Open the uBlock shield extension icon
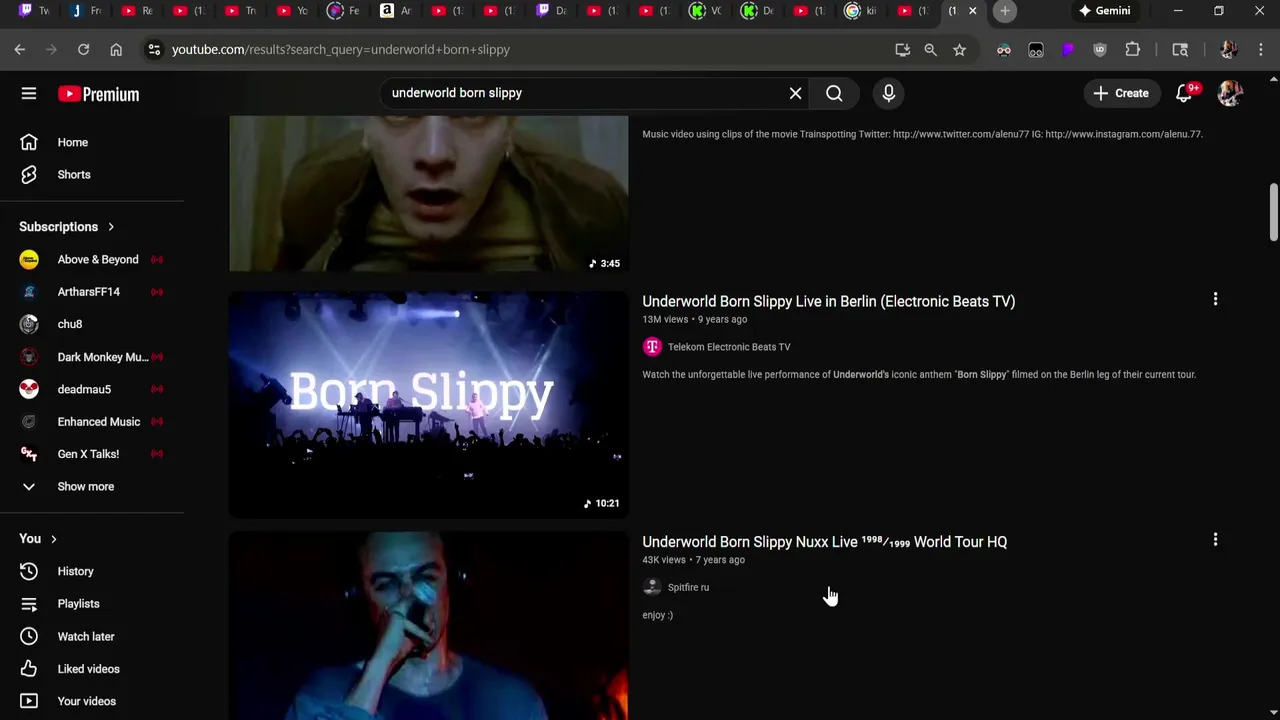 click(1100, 49)
